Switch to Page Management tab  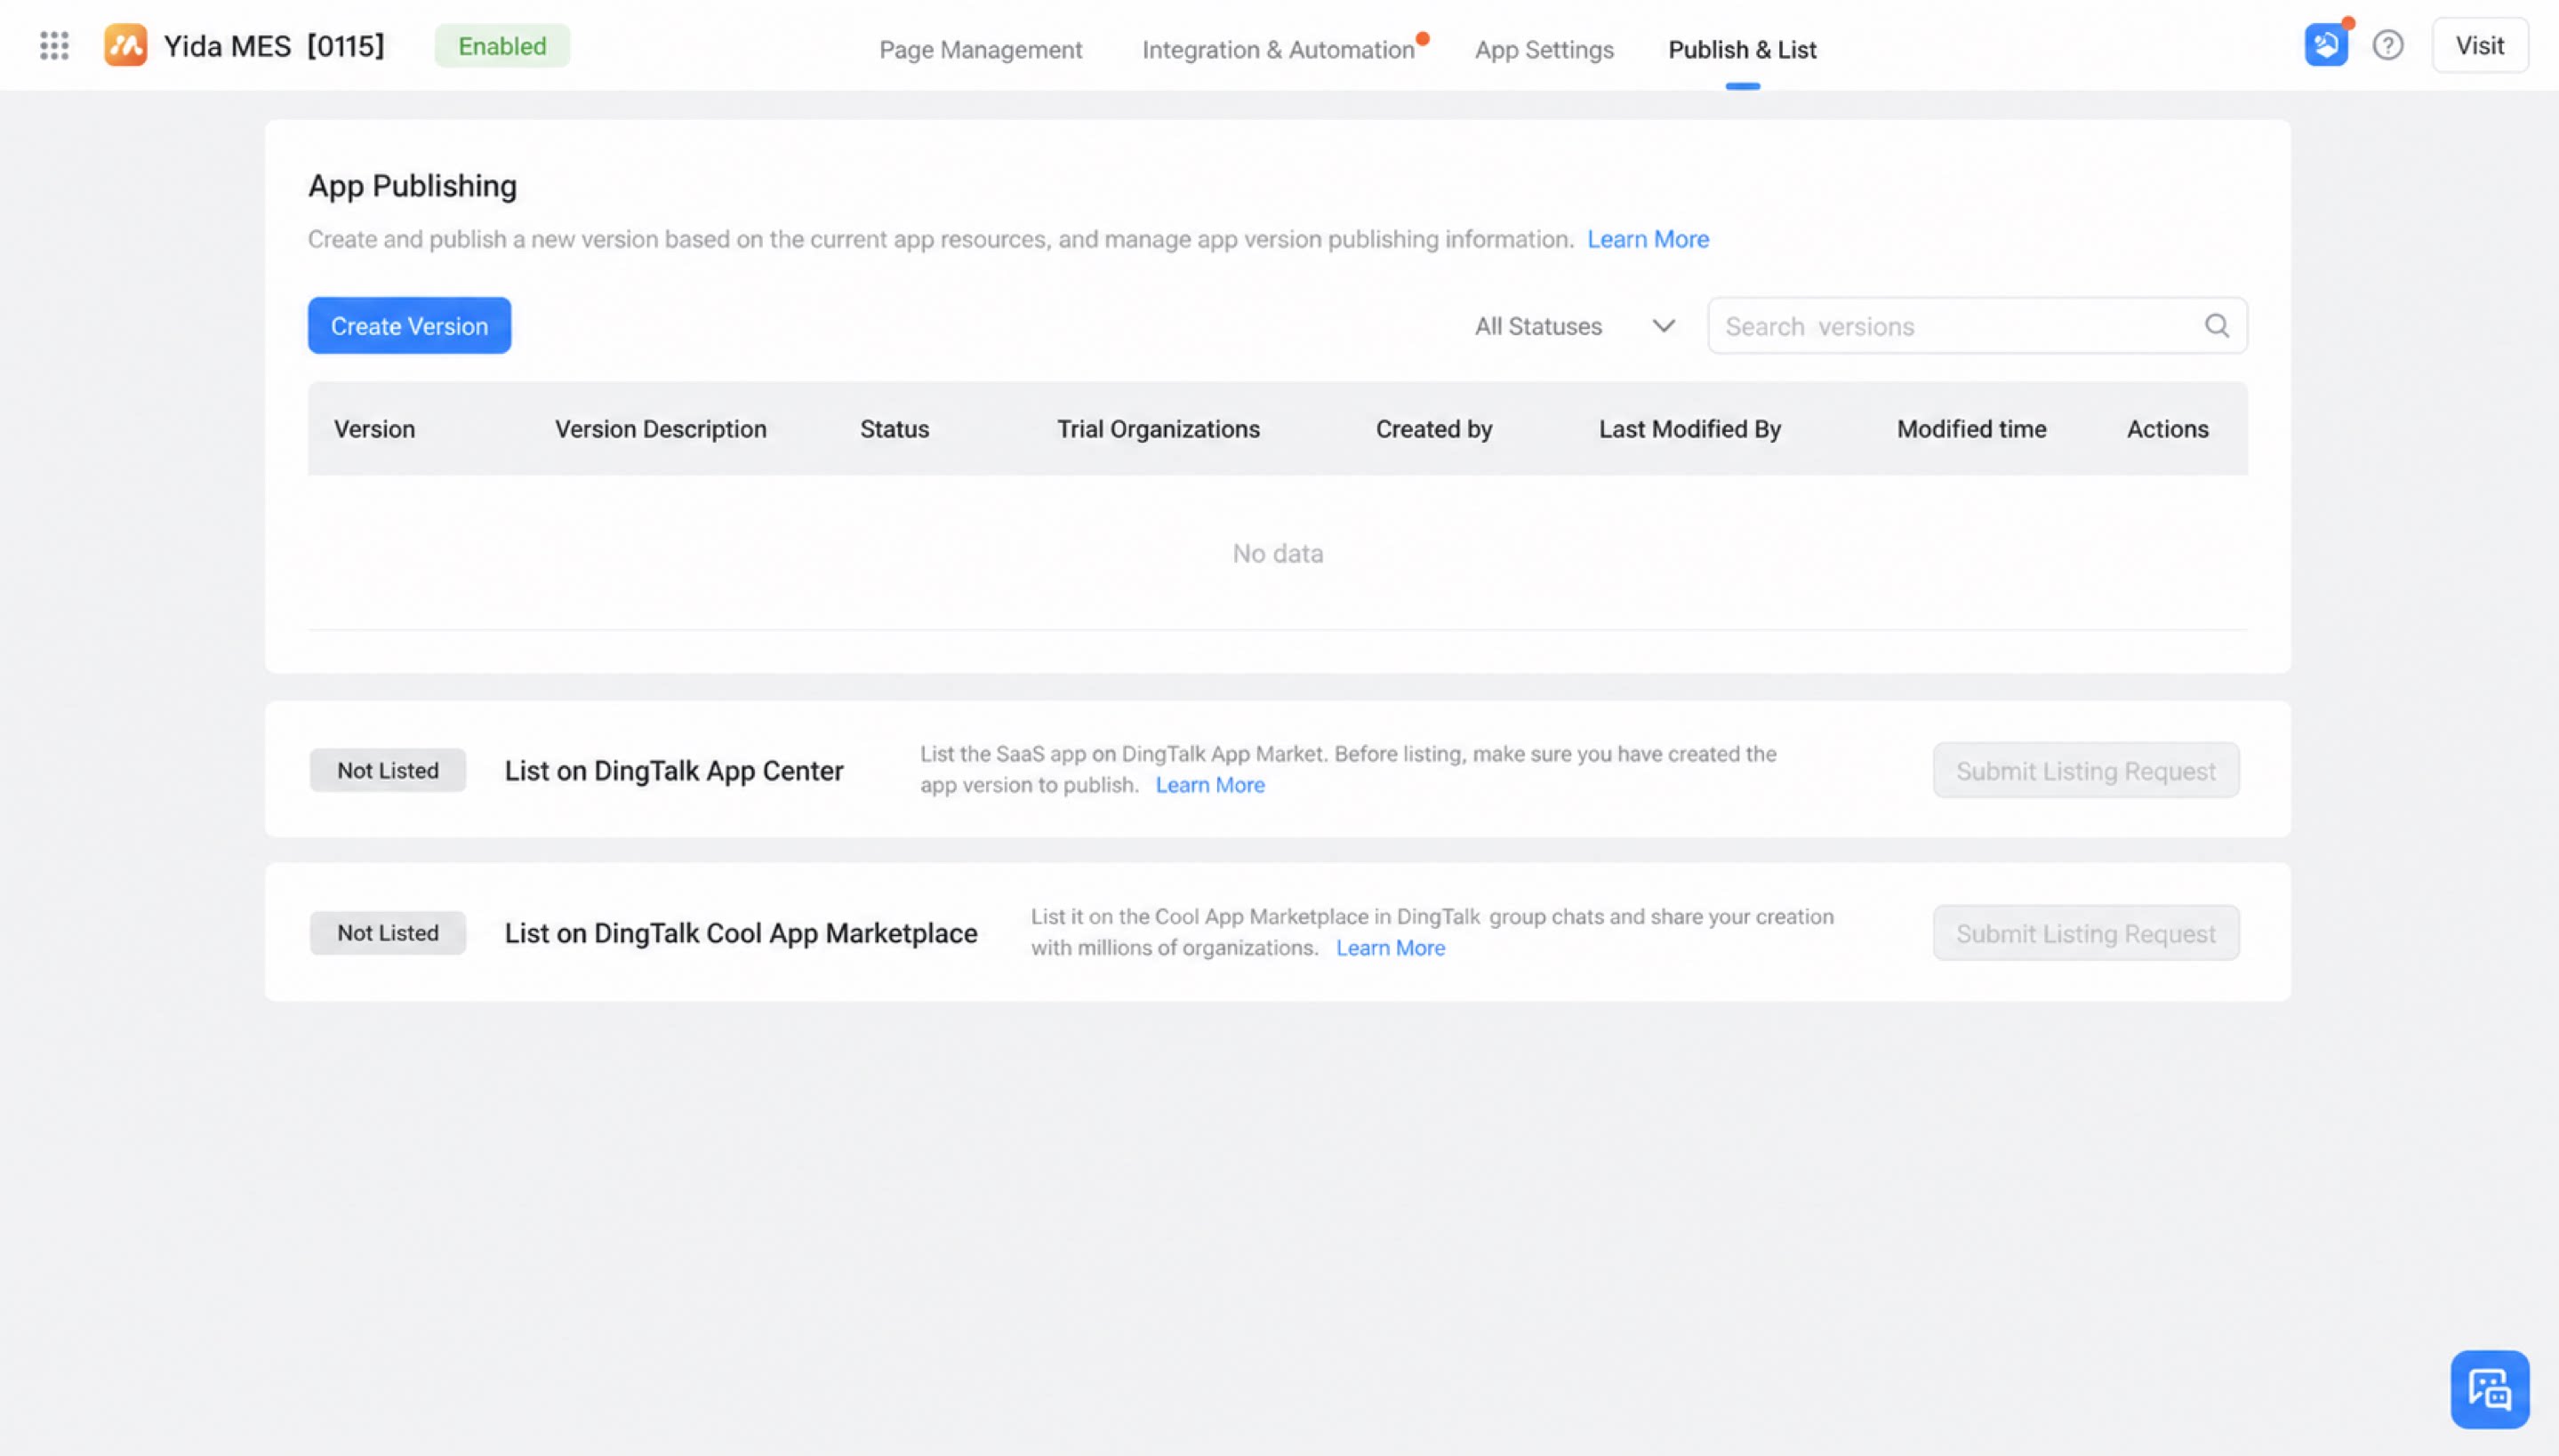(x=980, y=49)
